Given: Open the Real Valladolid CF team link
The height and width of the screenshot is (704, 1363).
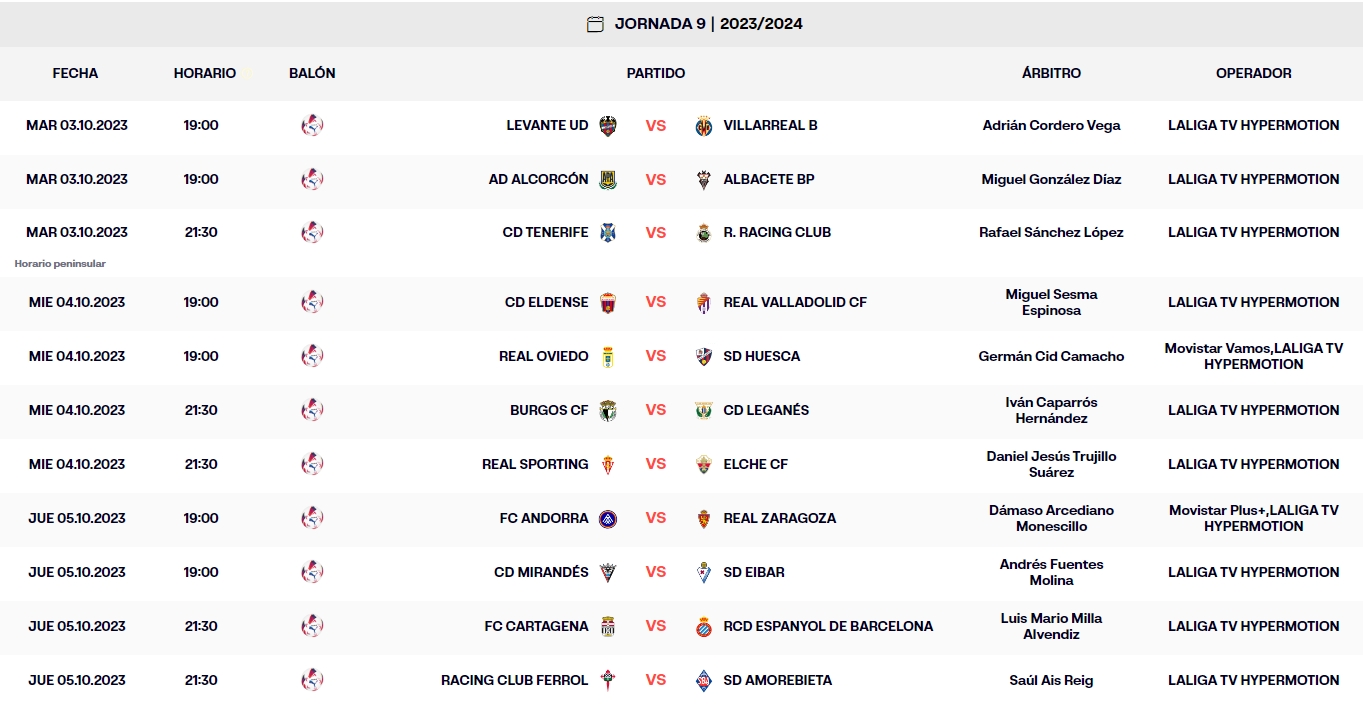Looking at the screenshot, I should coord(795,303).
